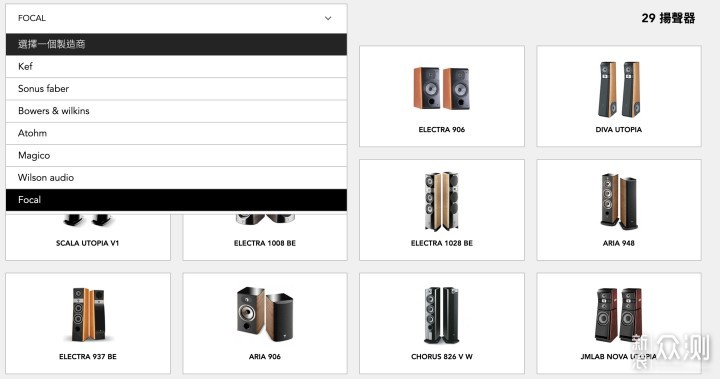Screen dimensions: 720x379
Task: Open the JMLab Nova Utopia speaker image
Action: 619,315
